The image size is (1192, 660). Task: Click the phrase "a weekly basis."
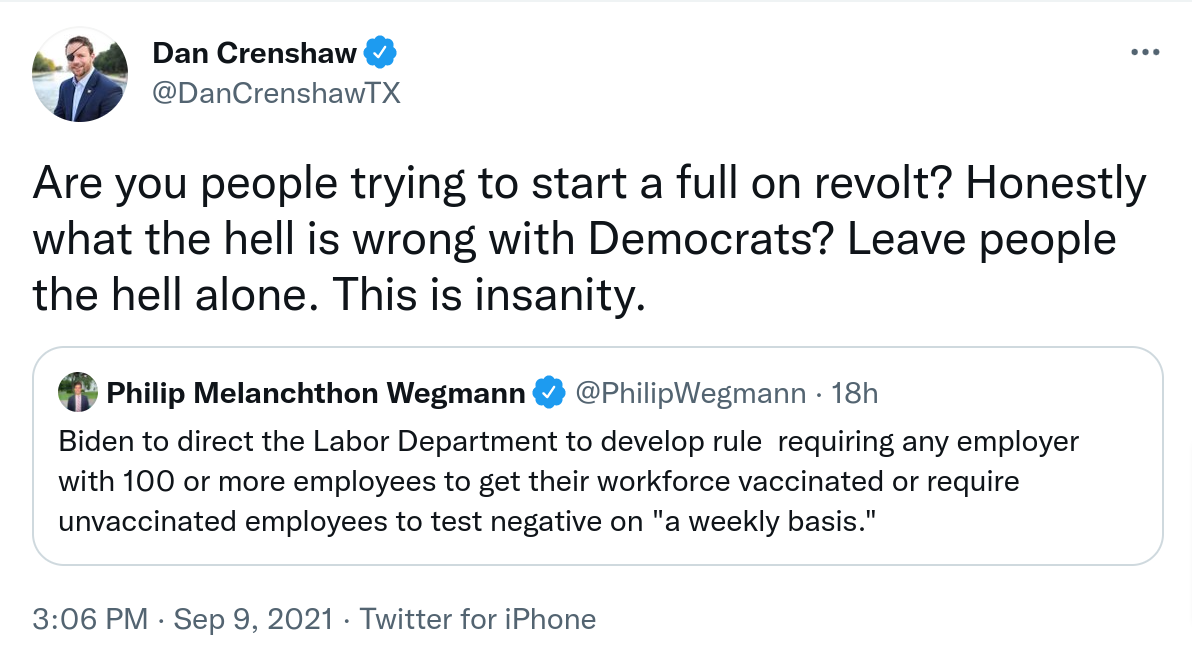(765, 522)
